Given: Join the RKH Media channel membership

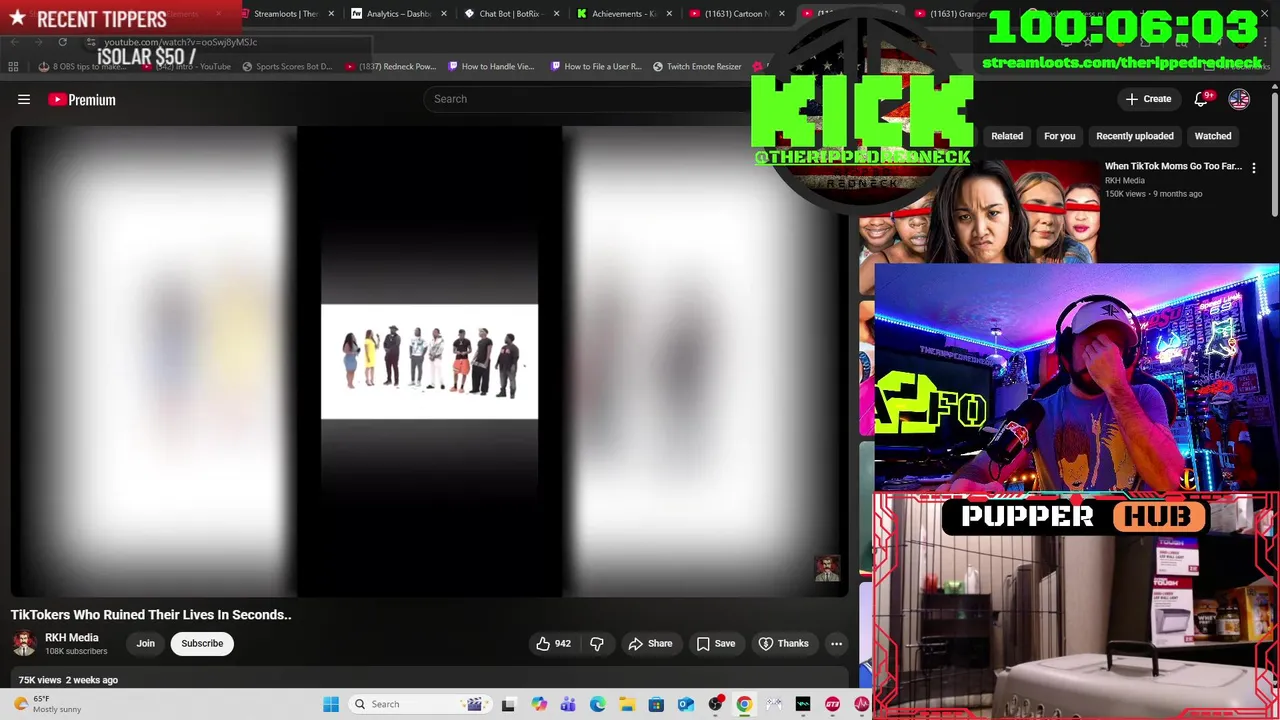Looking at the screenshot, I should [145, 644].
